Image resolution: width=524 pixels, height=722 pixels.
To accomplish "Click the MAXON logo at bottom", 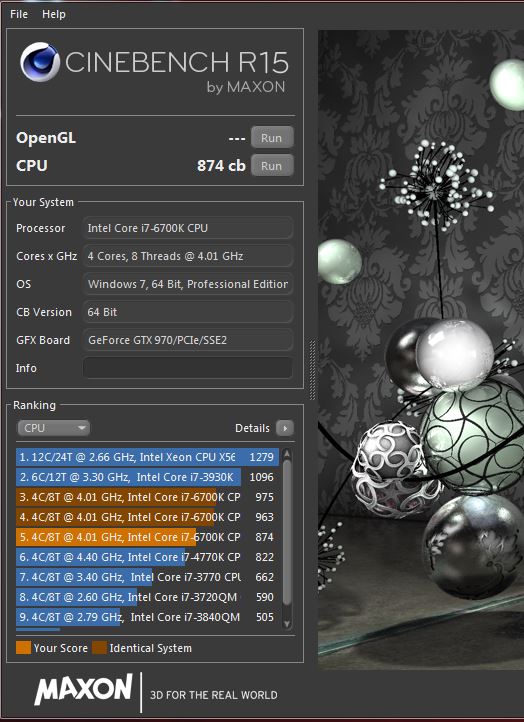I will coord(84,689).
